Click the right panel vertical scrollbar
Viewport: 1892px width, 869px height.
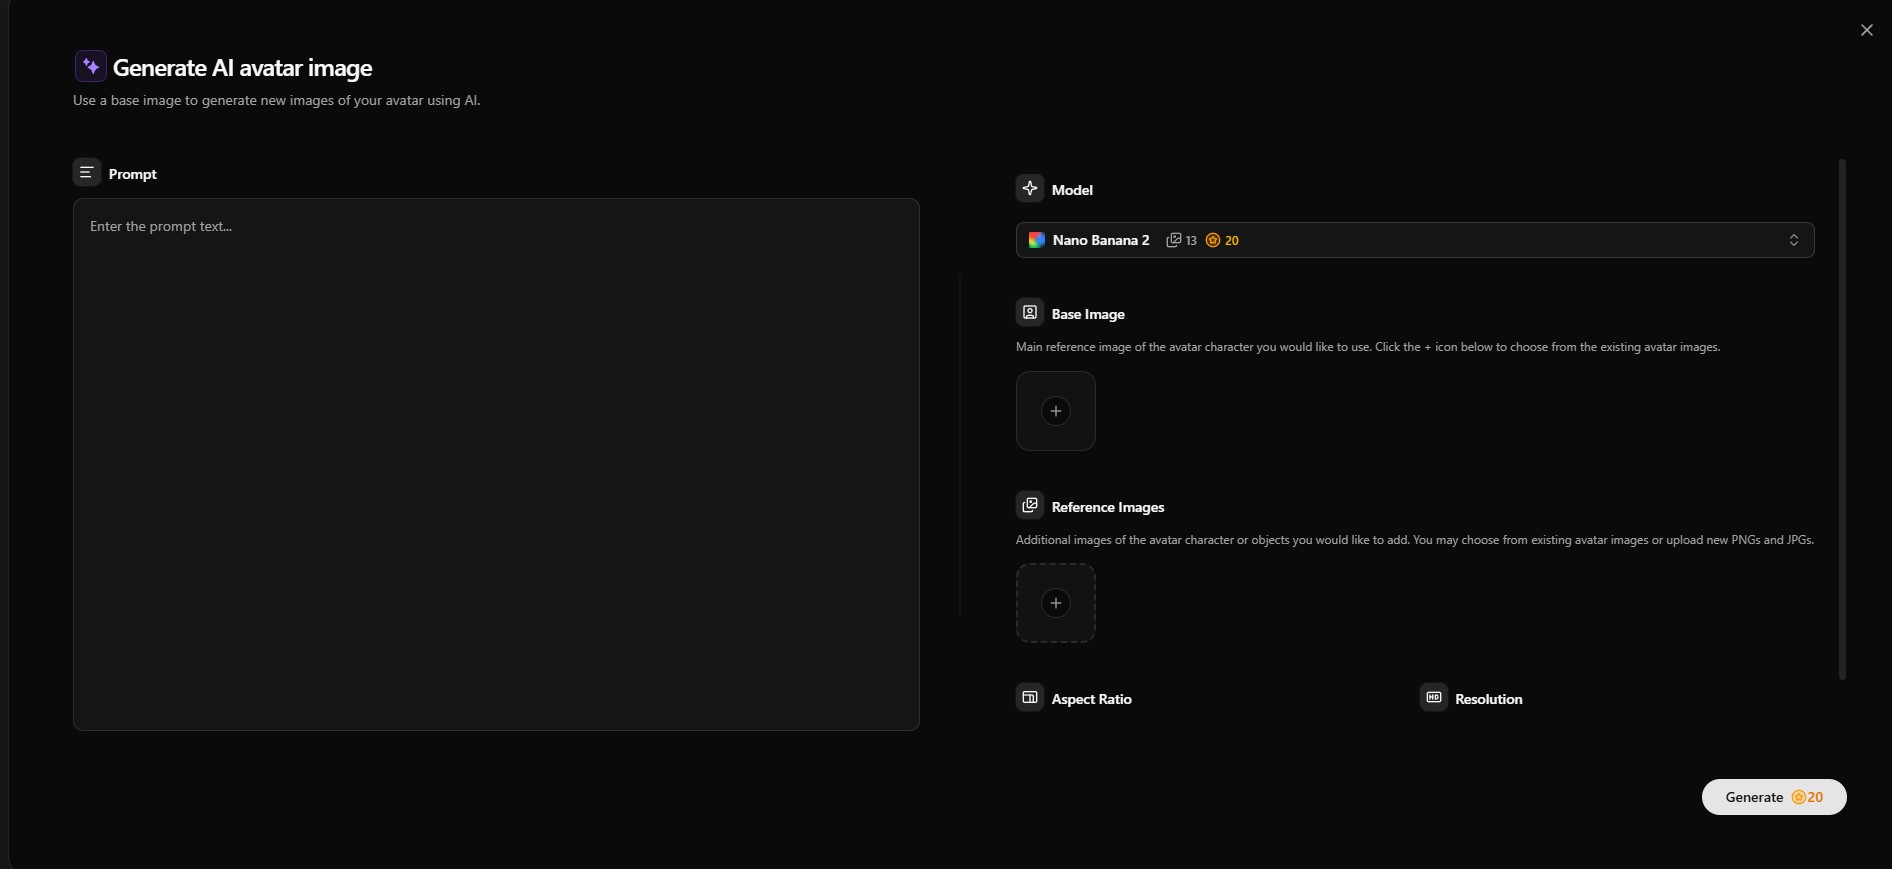[x=1842, y=419]
